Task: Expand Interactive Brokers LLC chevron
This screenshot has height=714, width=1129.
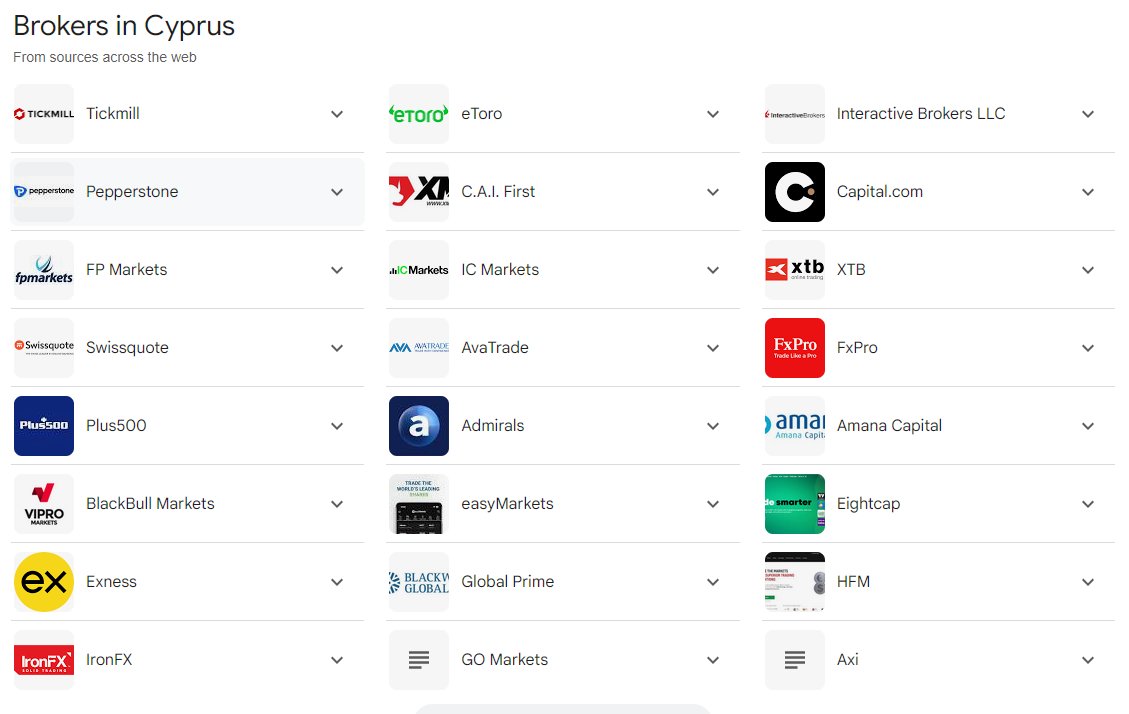Action: (x=1088, y=114)
